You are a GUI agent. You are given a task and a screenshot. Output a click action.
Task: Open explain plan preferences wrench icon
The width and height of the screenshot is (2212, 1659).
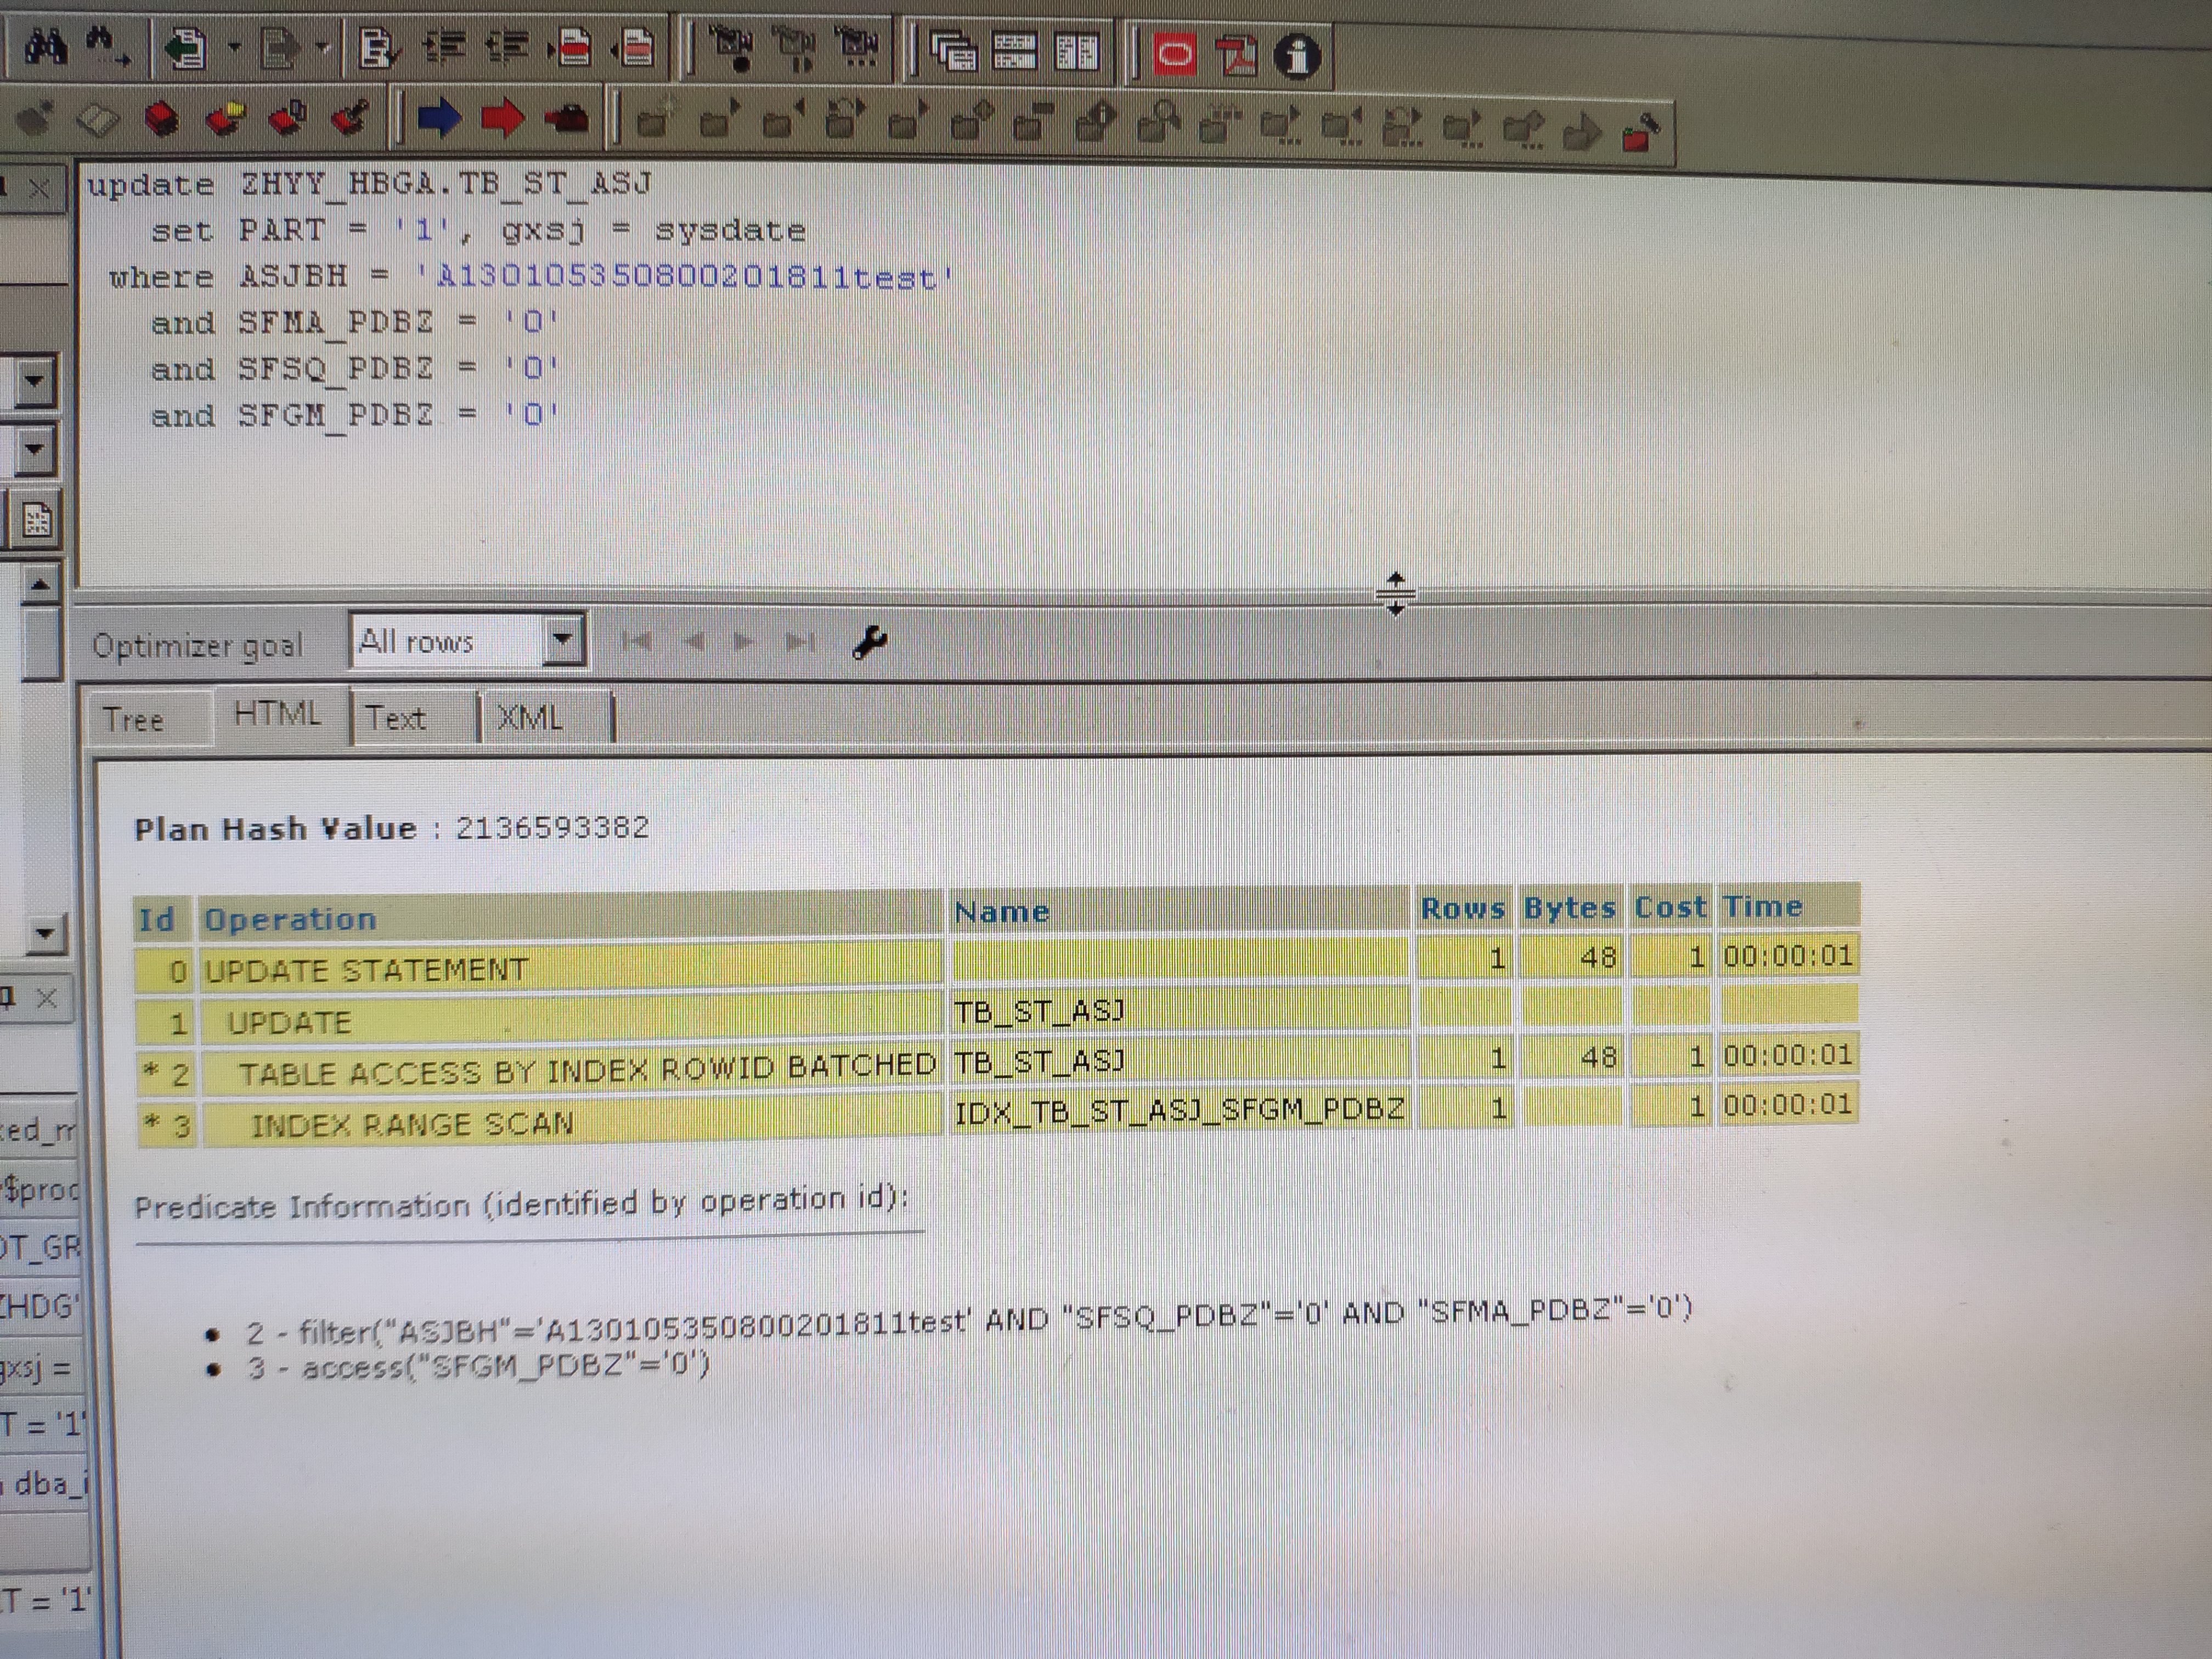click(869, 642)
